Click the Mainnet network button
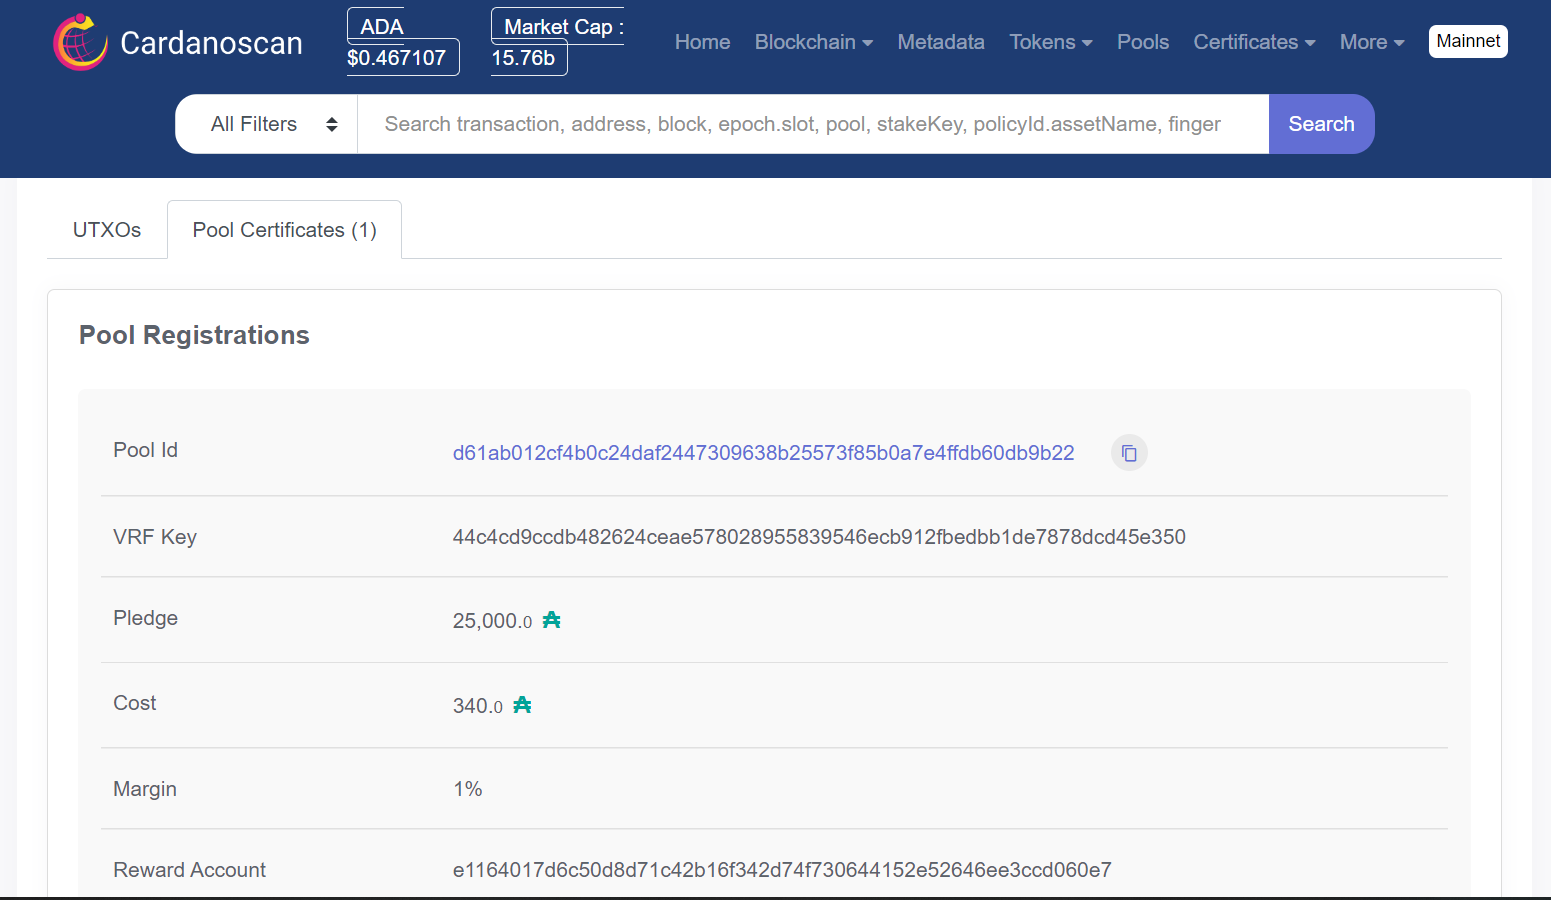 1467,41
